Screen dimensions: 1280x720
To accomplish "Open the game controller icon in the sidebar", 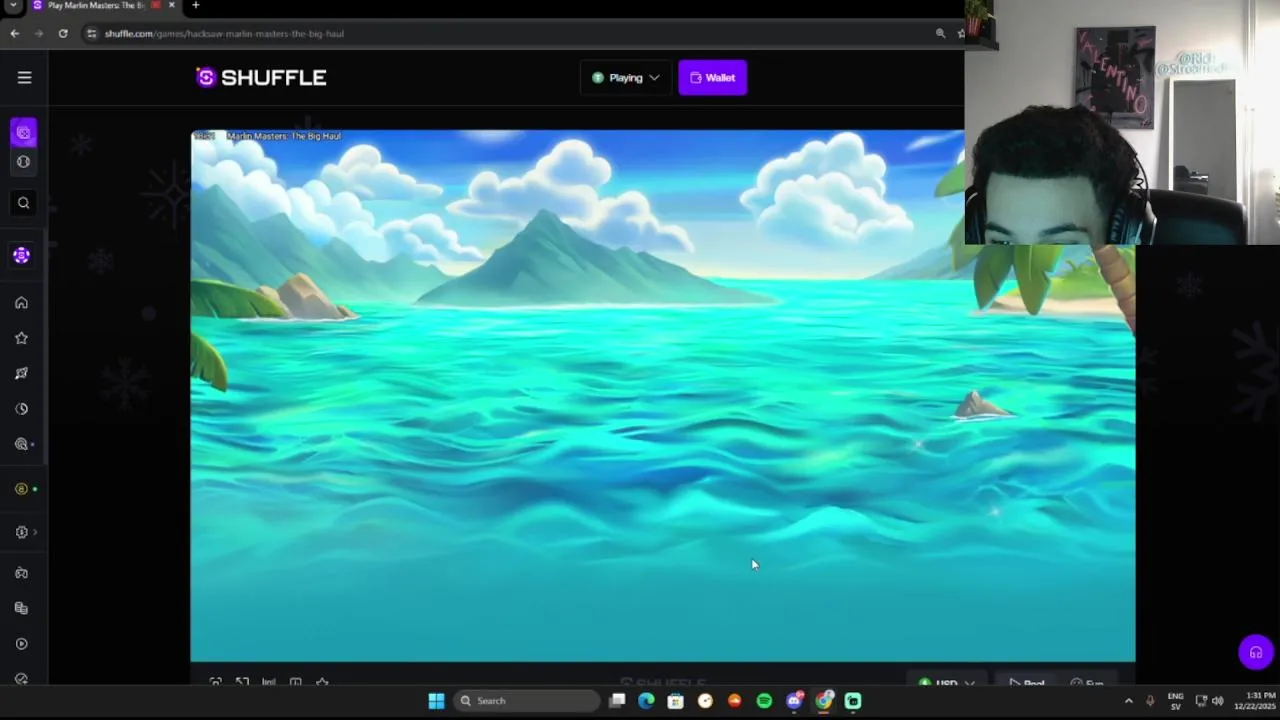I will tap(21, 573).
